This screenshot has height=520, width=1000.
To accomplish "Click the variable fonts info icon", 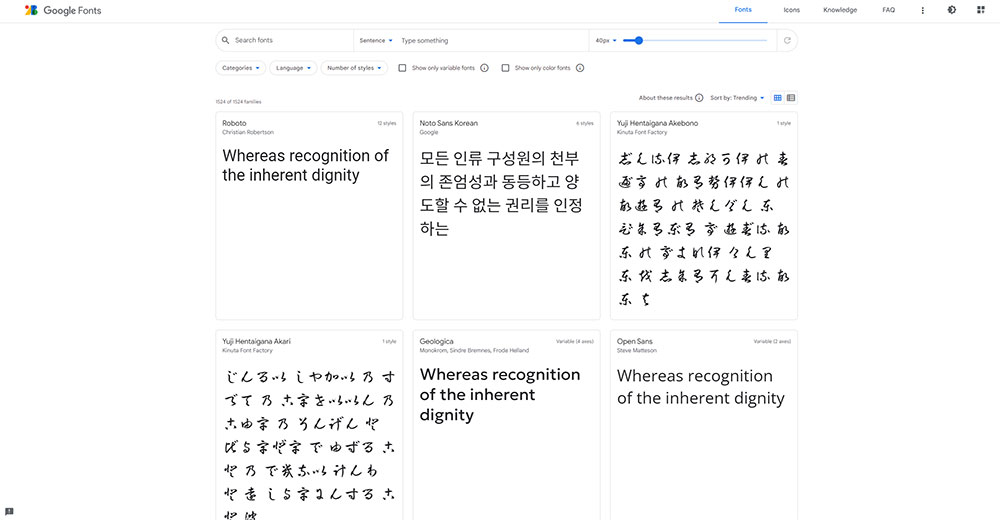I will click(484, 68).
